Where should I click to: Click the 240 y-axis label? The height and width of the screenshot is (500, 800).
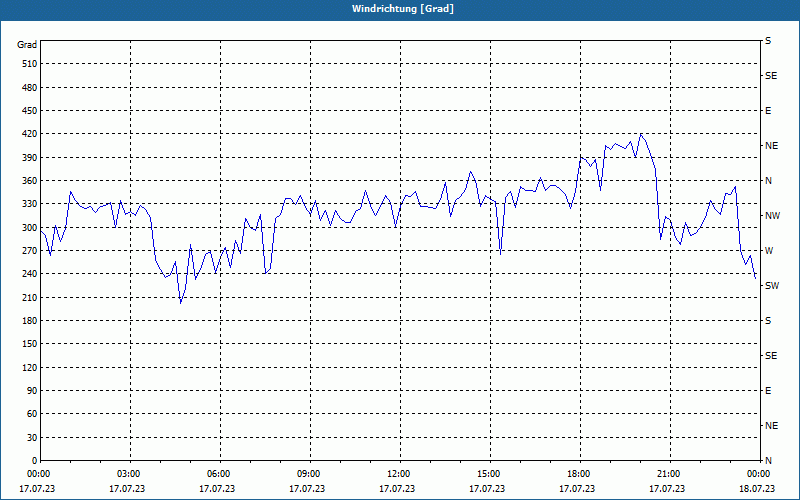(30, 274)
